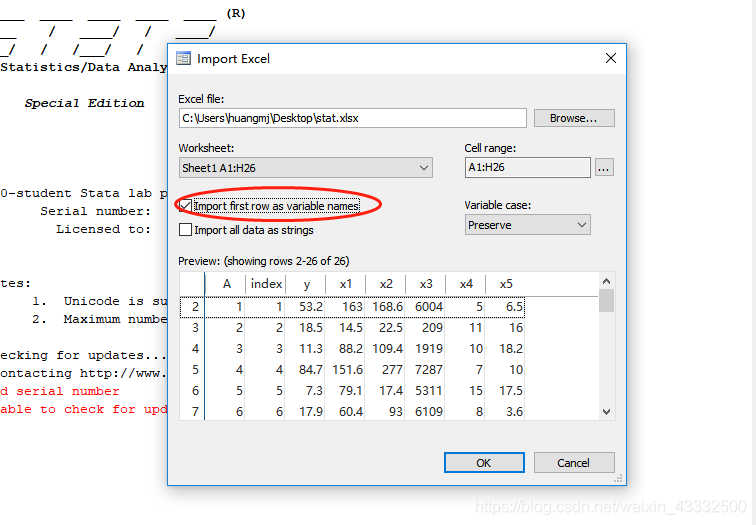Select the 'x5' column header in preview
The height and width of the screenshot is (525, 756).
506,284
